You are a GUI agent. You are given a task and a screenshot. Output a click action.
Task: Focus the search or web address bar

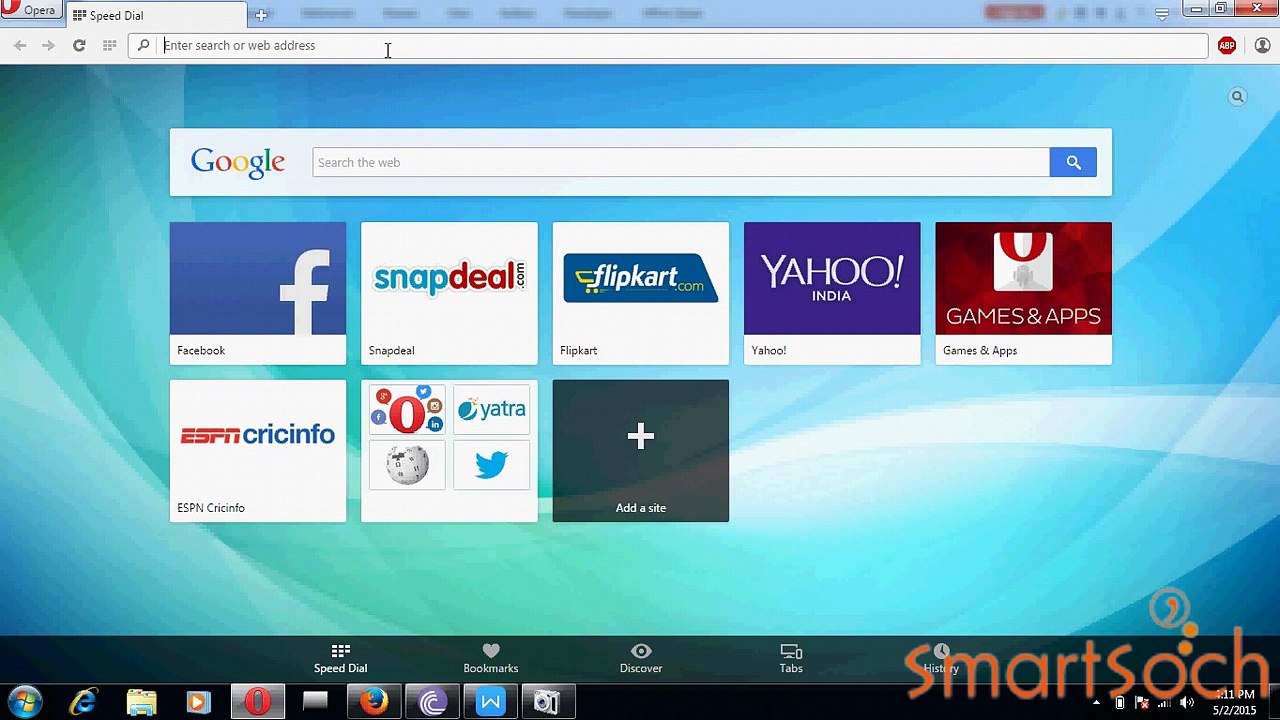[668, 45]
